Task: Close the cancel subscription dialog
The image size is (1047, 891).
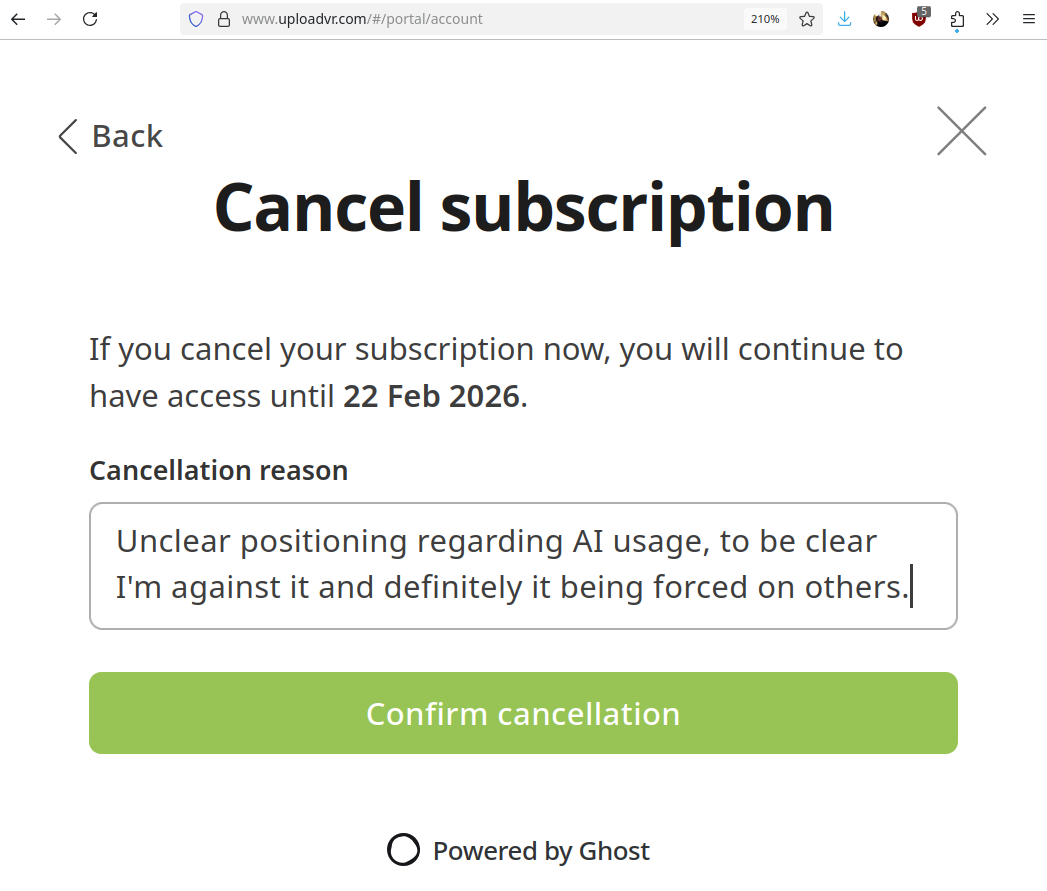Action: 961,131
